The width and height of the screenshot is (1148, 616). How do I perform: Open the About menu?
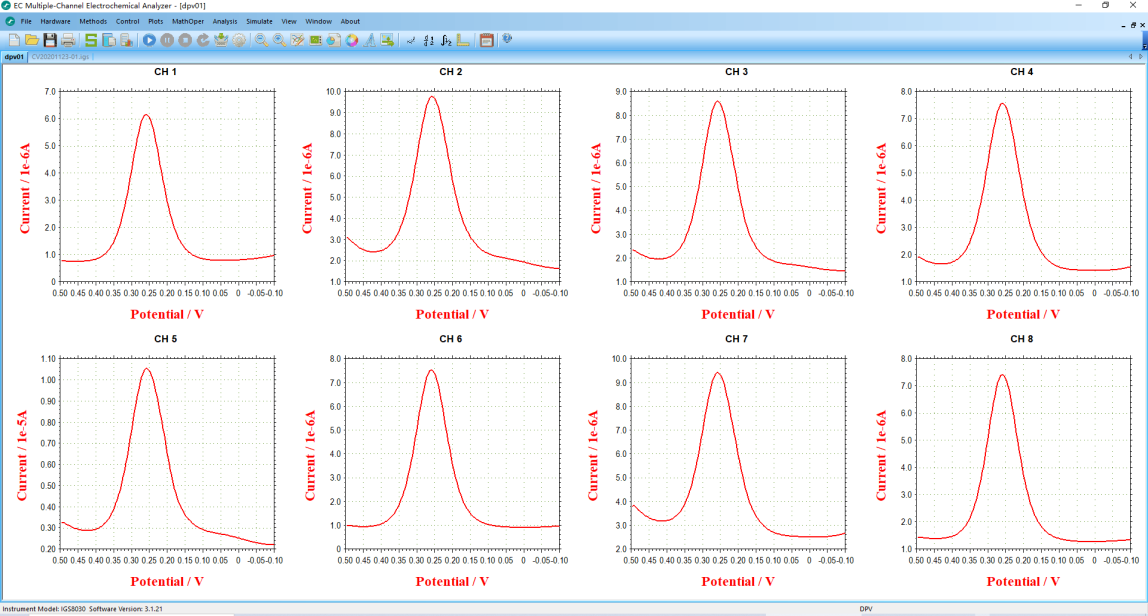click(x=350, y=22)
